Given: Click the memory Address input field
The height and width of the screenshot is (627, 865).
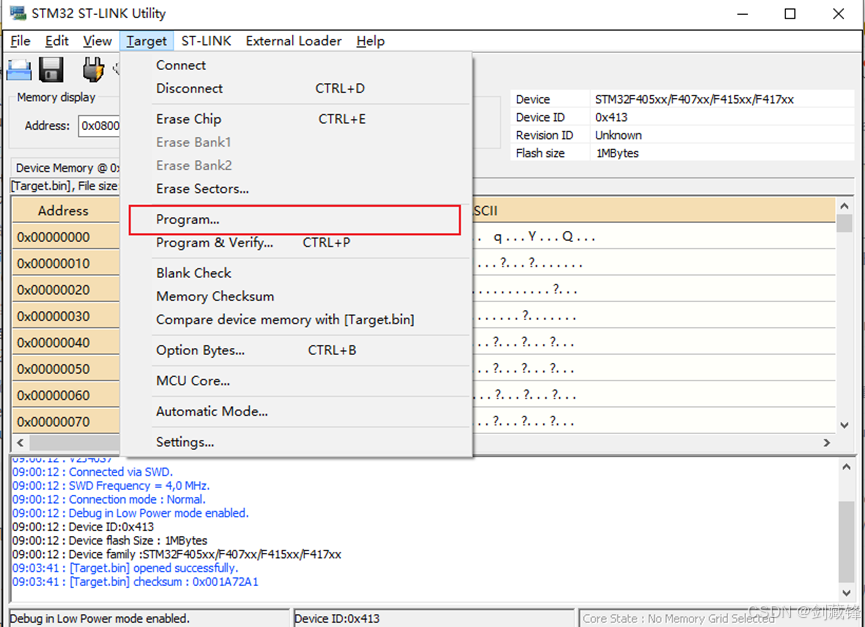Looking at the screenshot, I should click(99, 126).
